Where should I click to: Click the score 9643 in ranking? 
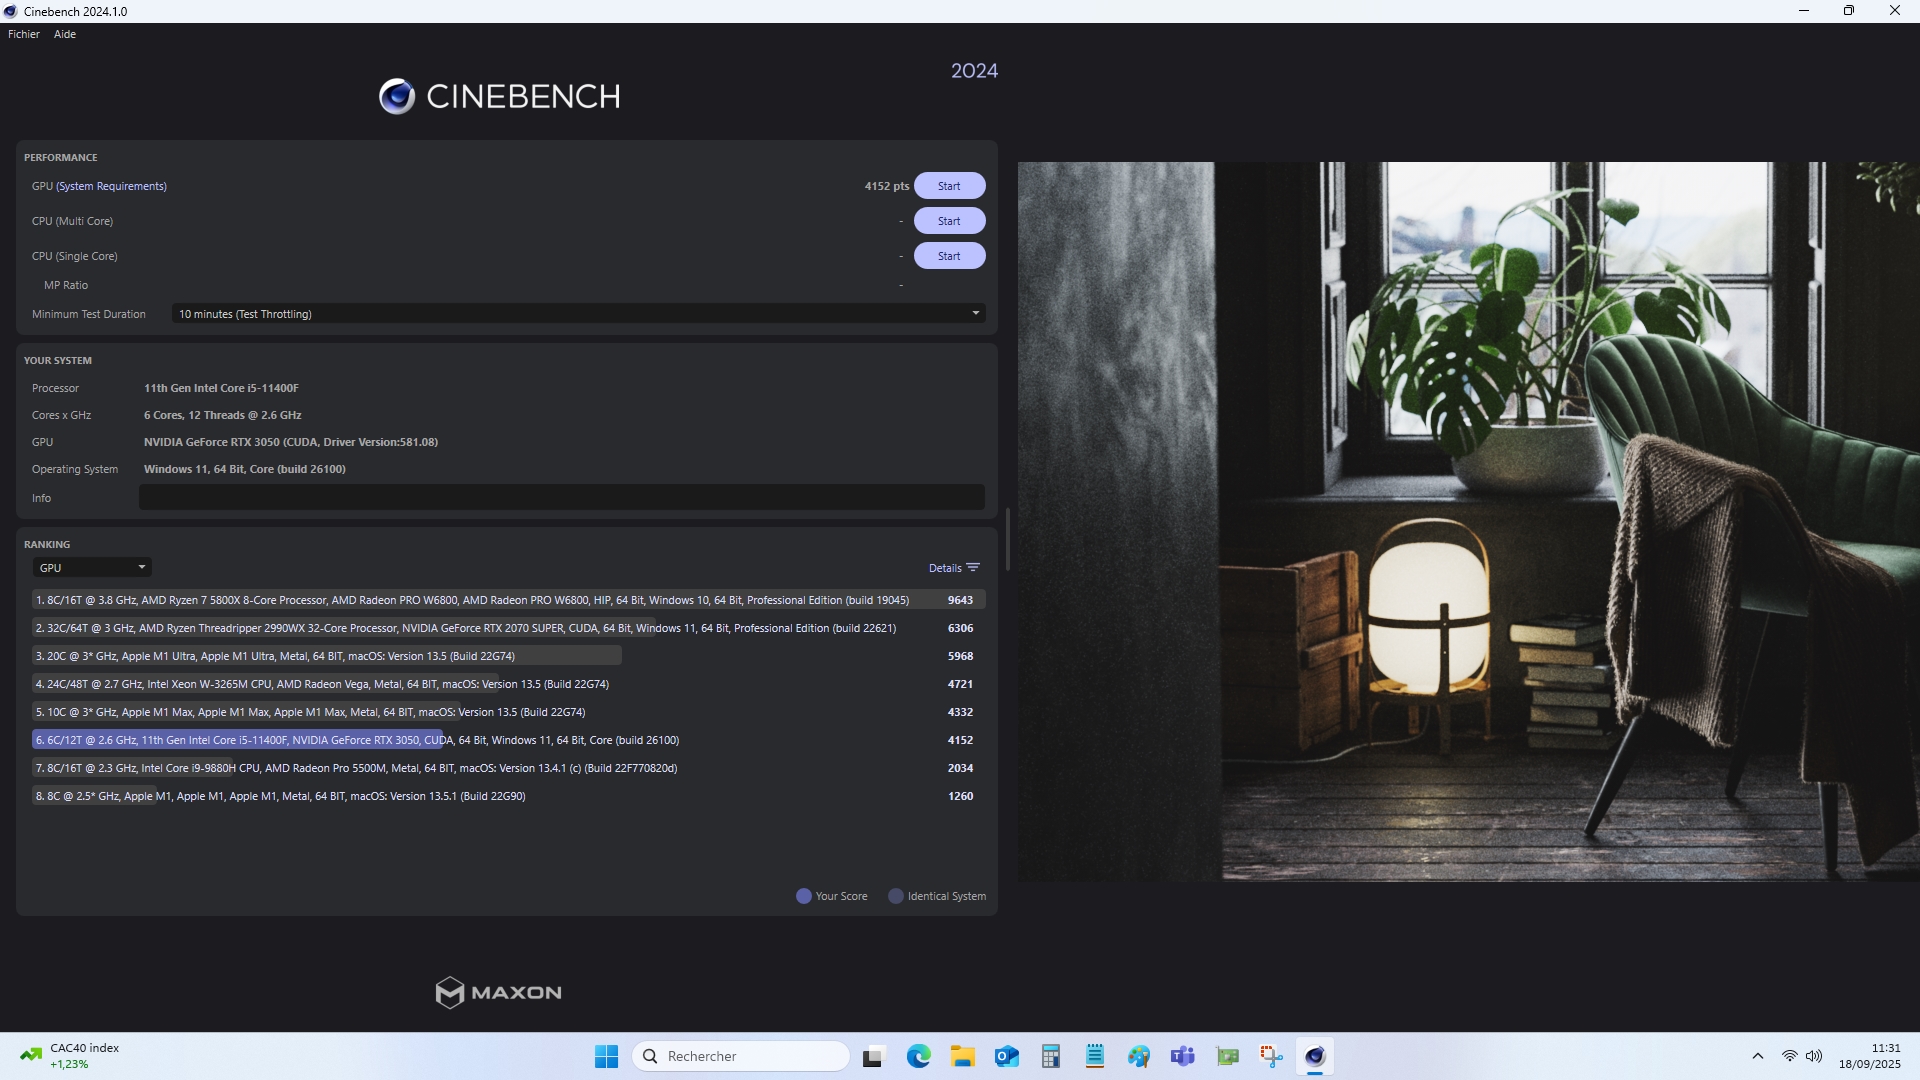(x=960, y=600)
